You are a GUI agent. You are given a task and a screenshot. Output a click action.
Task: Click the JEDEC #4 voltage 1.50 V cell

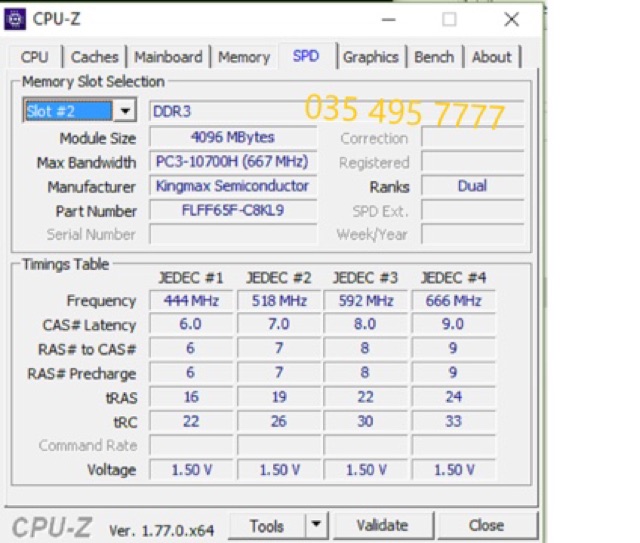(x=453, y=470)
